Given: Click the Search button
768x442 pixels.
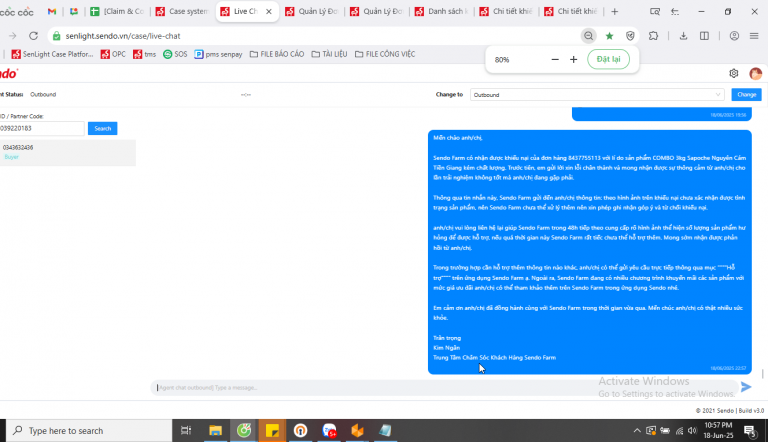Looking at the screenshot, I should (x=102, y=128).
